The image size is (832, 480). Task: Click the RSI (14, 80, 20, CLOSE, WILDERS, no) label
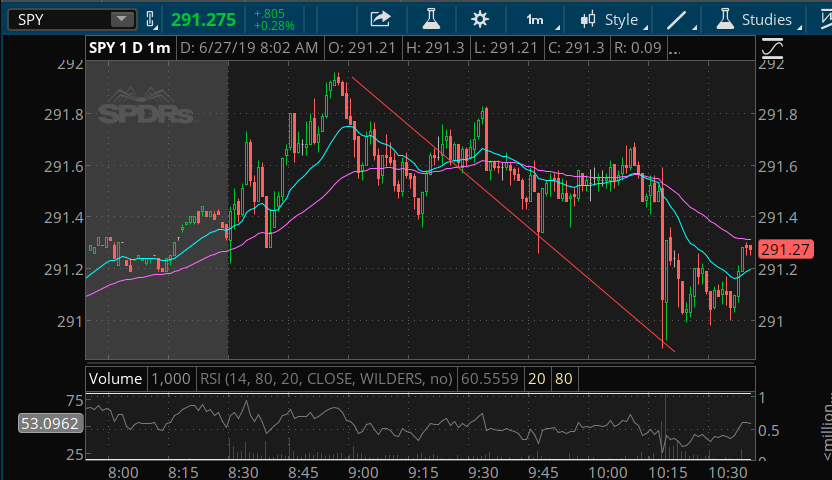click(326, 379)
